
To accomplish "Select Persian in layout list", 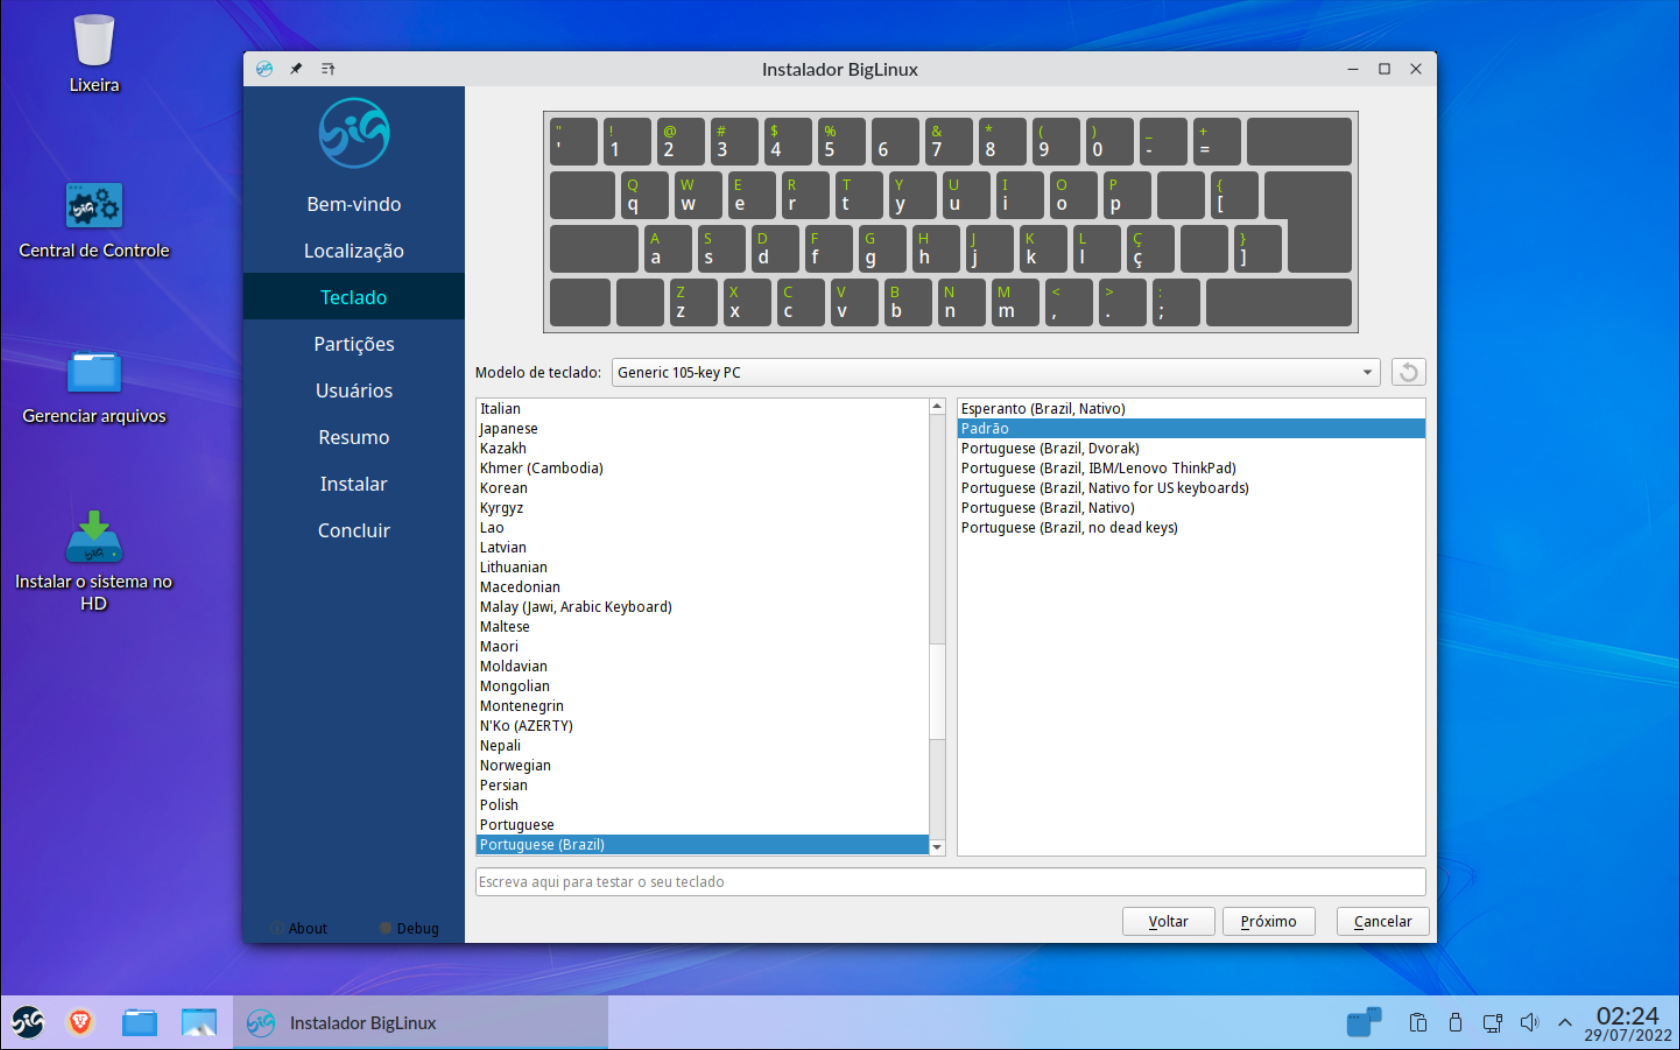I will (702, 785).
